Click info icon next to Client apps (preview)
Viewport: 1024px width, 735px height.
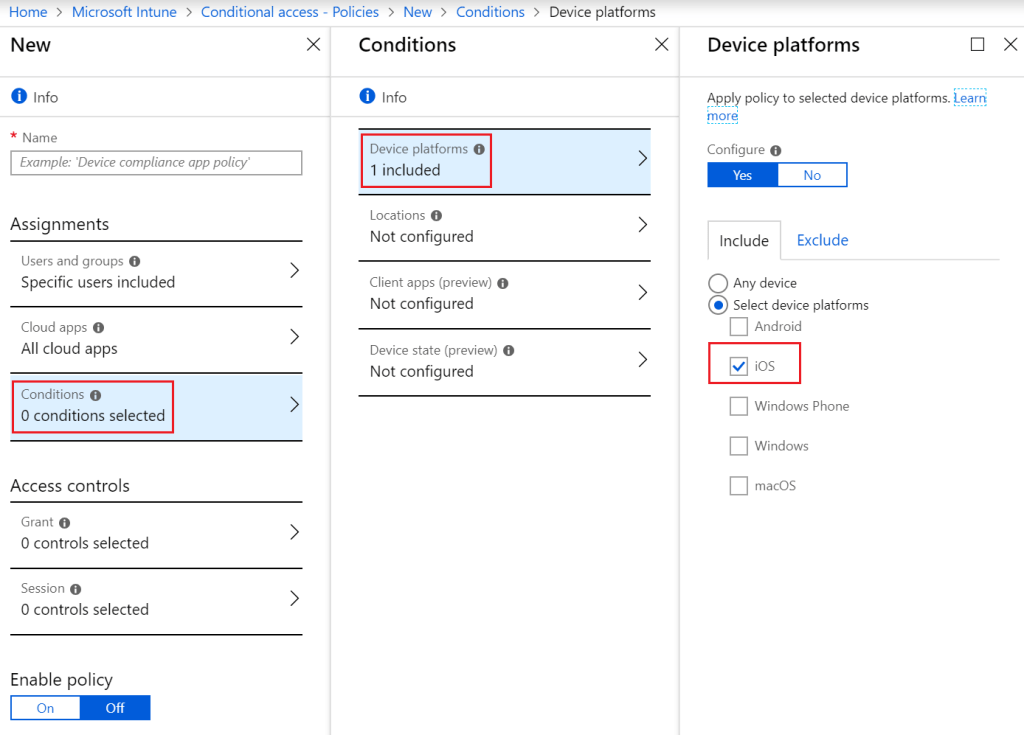tap(502, 283)
